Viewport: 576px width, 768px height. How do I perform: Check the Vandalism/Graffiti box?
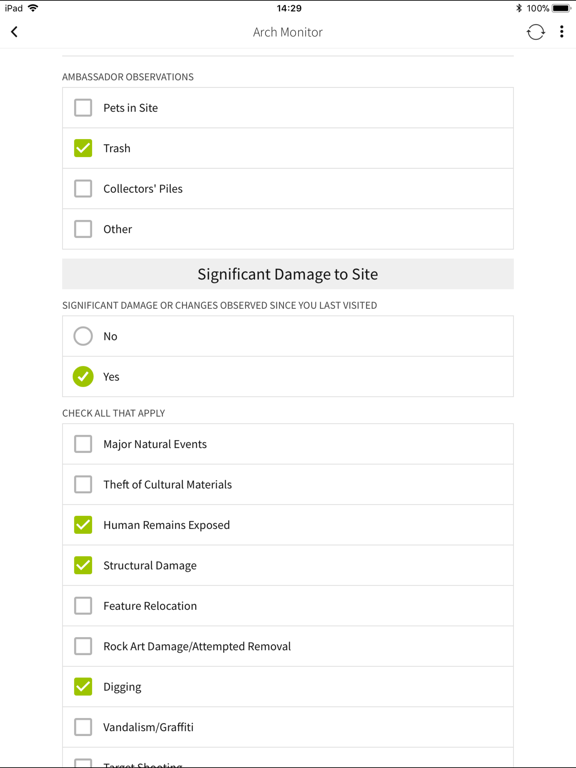(x=83, y=727)
